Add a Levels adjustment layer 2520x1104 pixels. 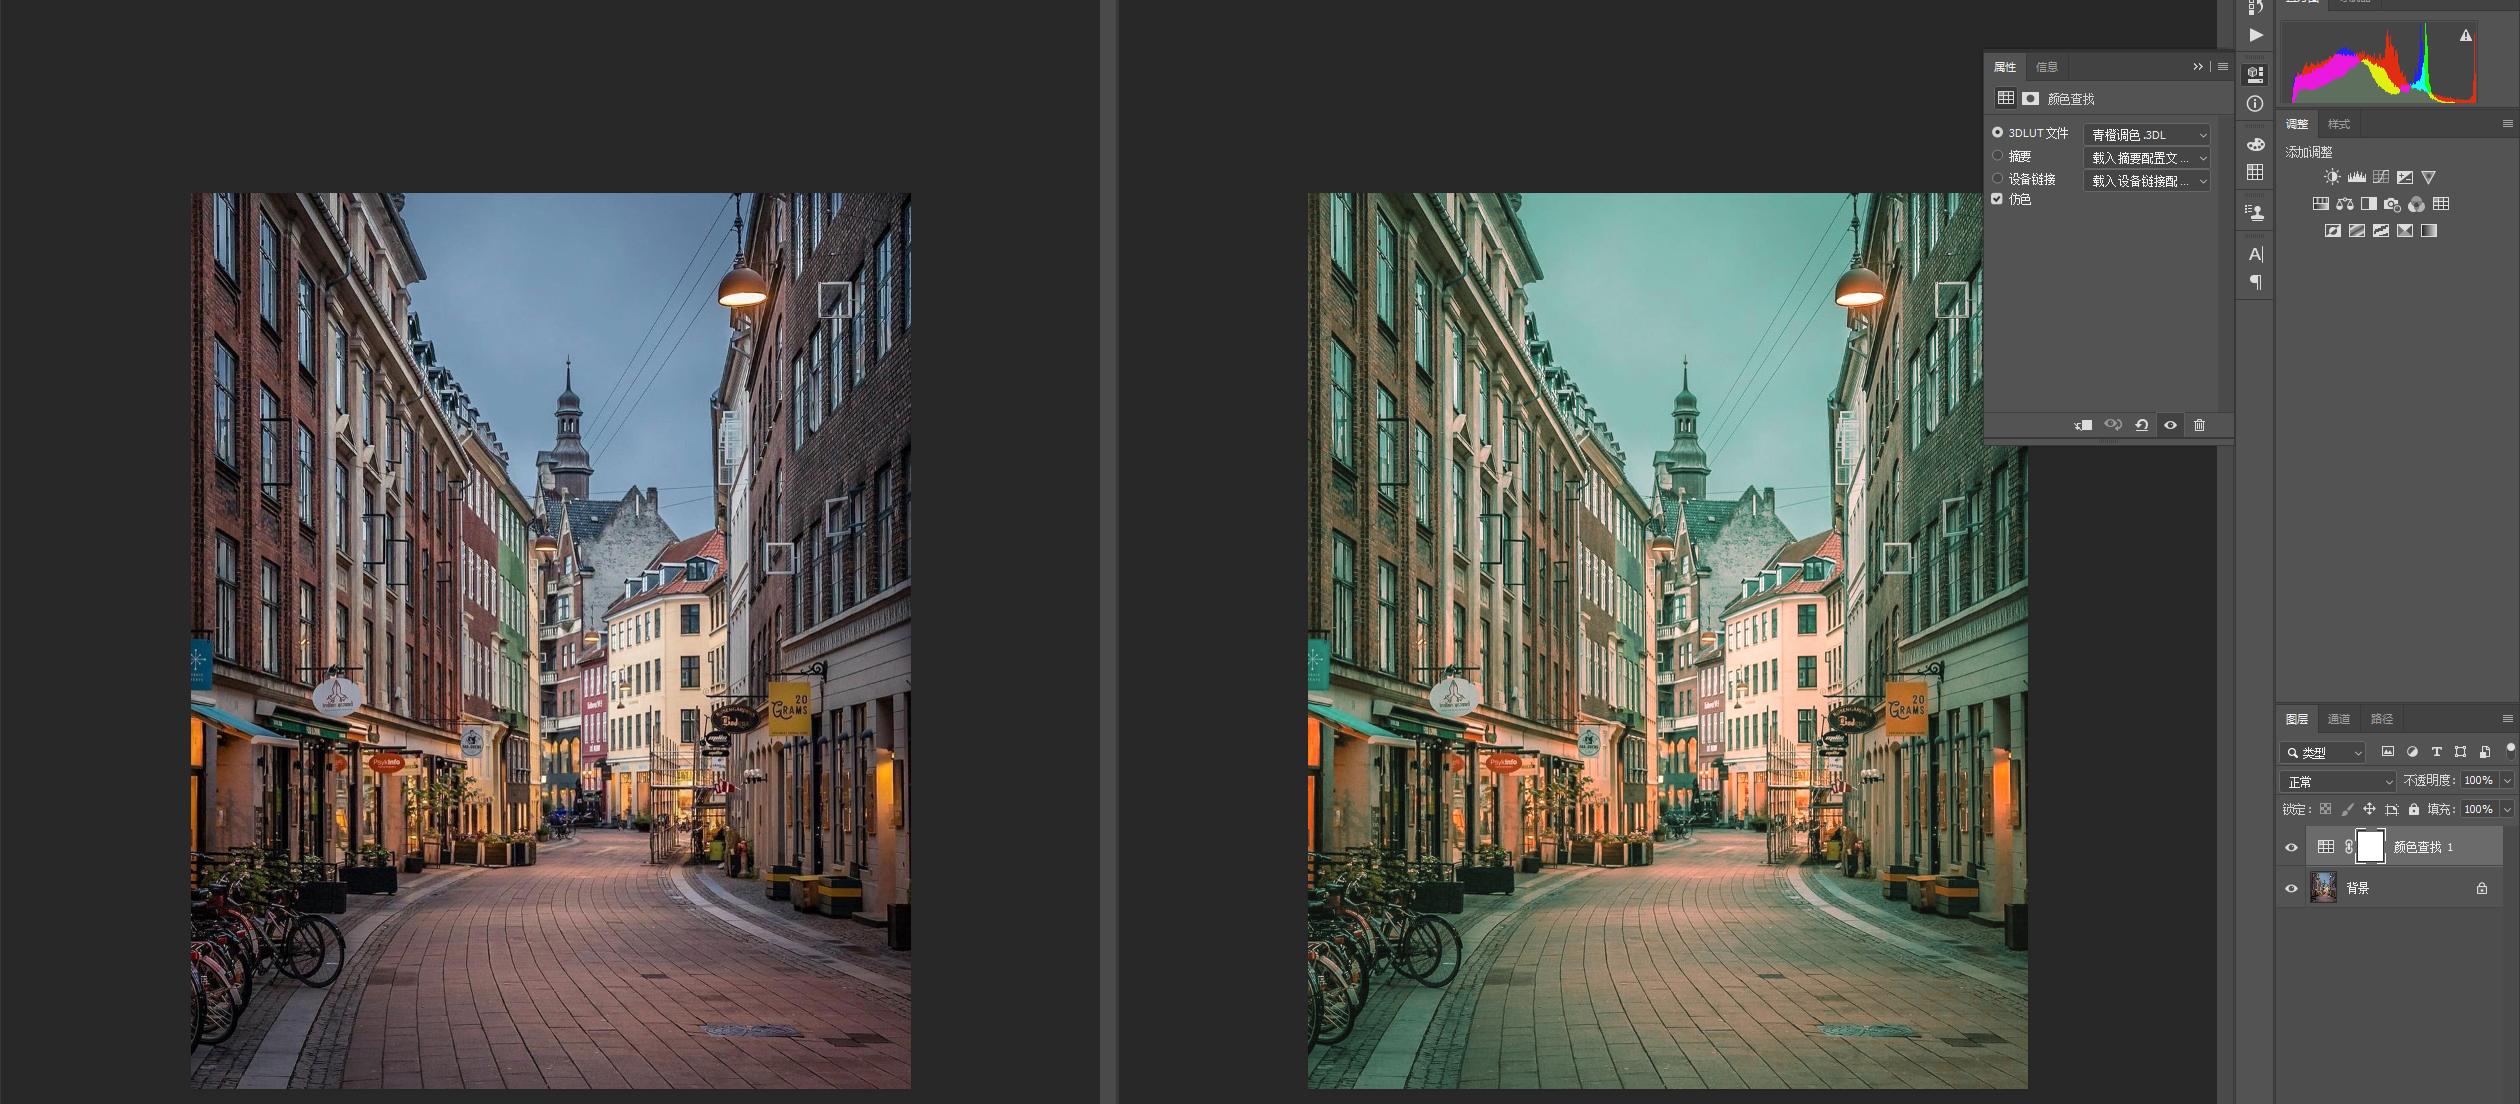[2356, 177]
